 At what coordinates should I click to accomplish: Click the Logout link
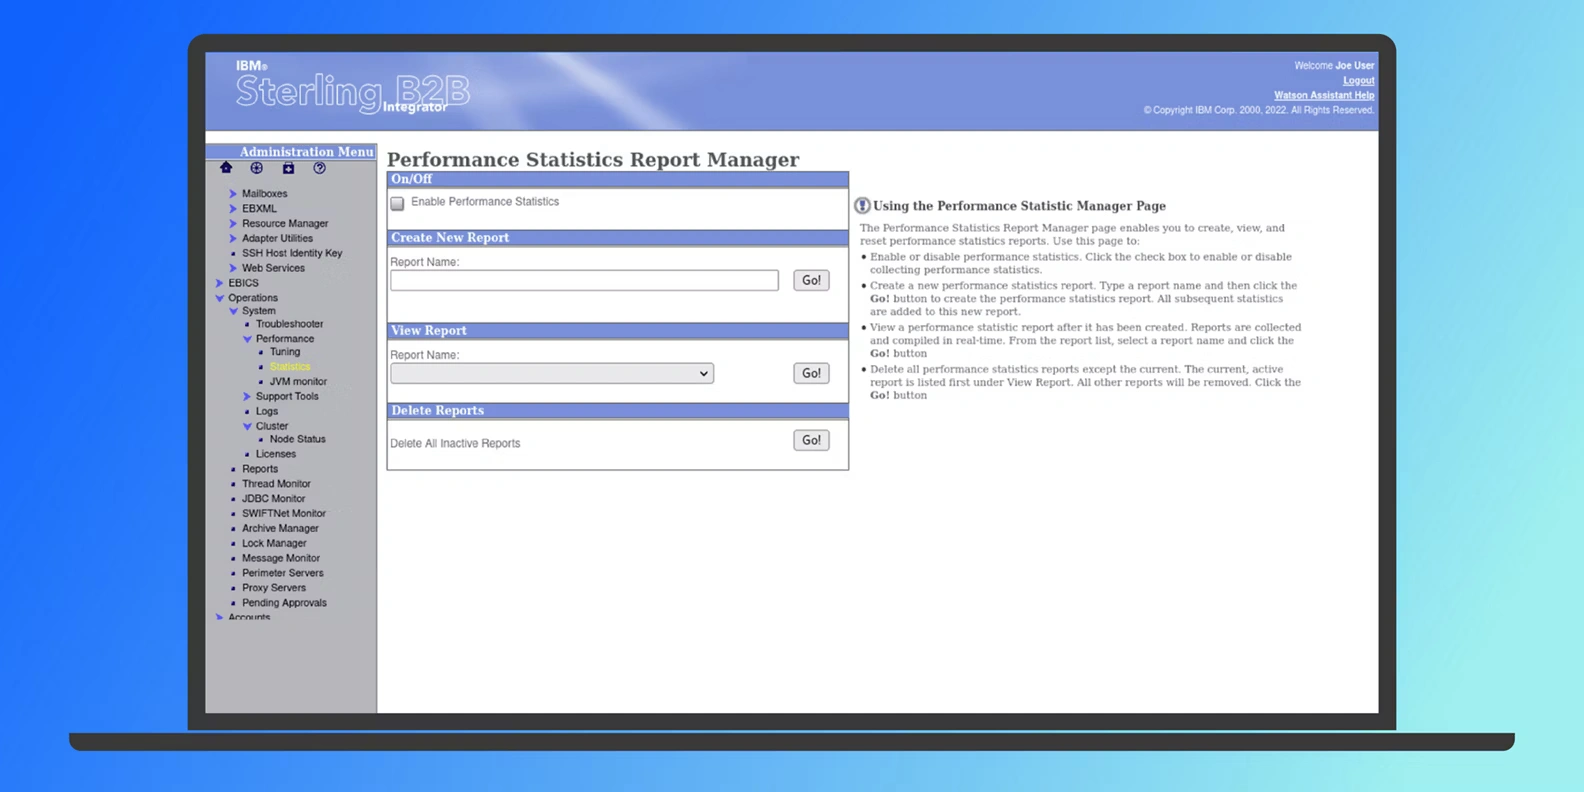click(x=1358, y=81)
